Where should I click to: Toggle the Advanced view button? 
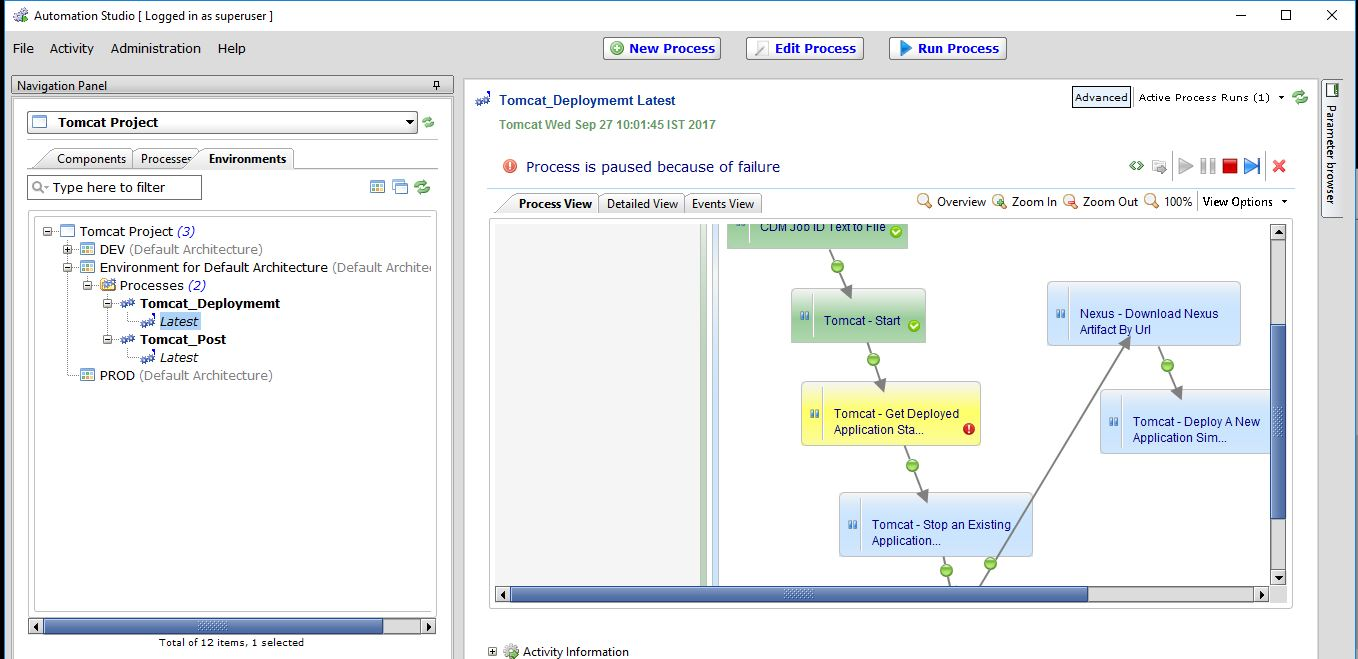tap(1101, 97)
